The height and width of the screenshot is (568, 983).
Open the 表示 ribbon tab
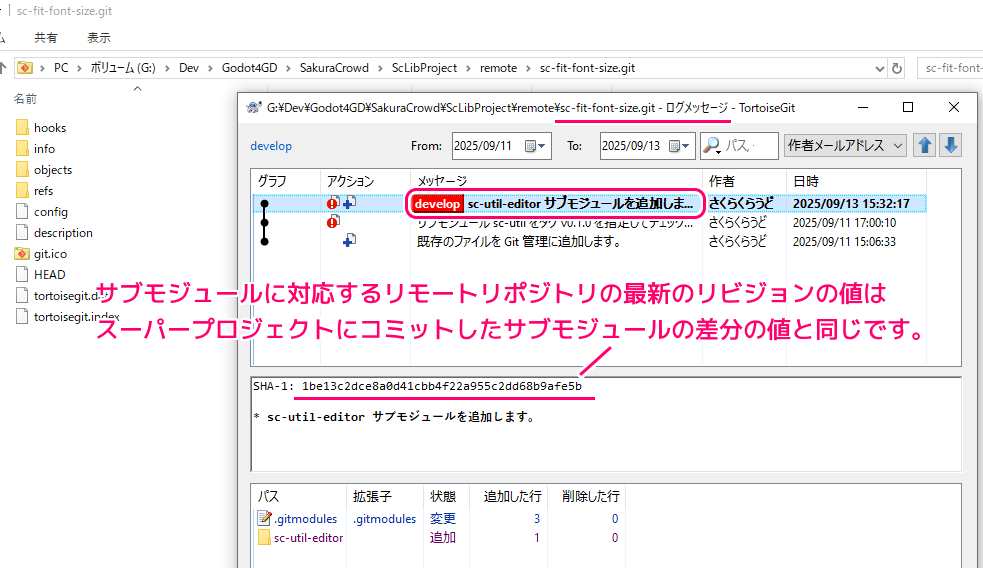[98, 37]
